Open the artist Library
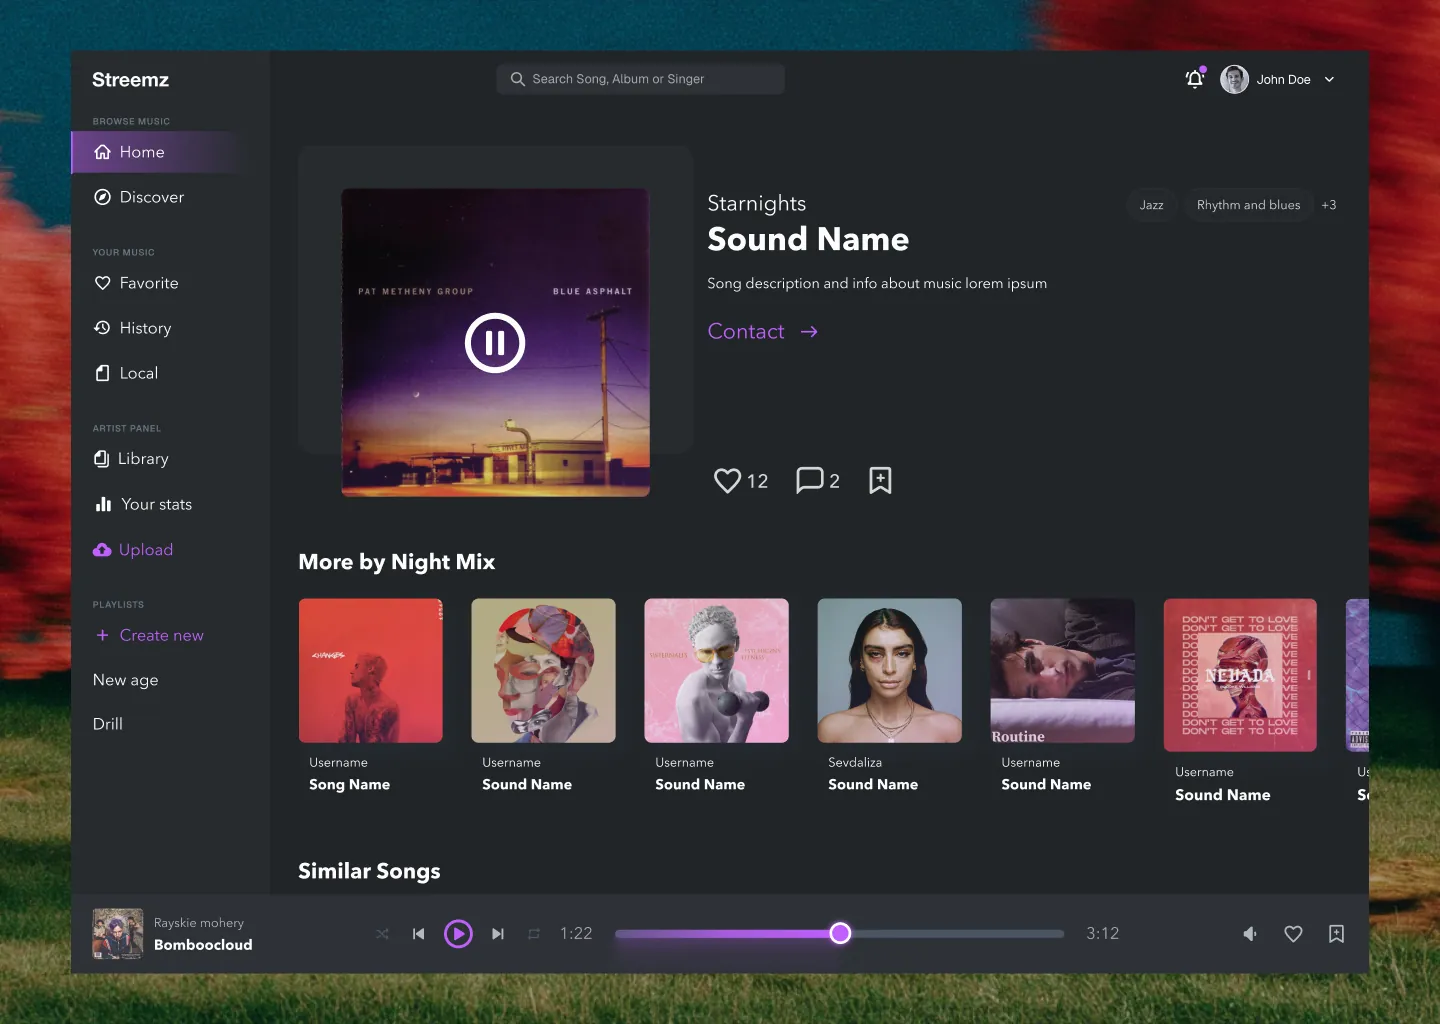The width and height of the screenshot is (1440, 1024). point(131,459)
